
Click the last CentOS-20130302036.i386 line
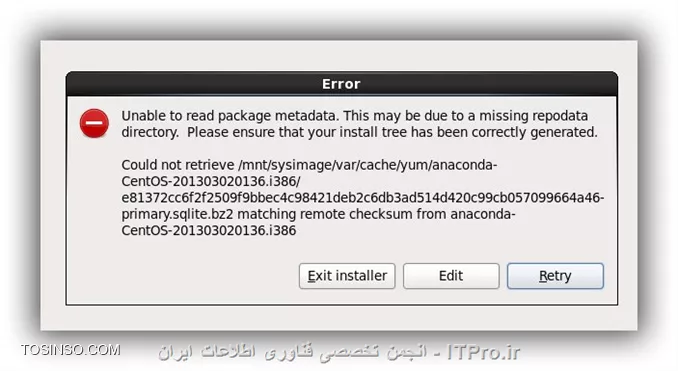(208, 230)
